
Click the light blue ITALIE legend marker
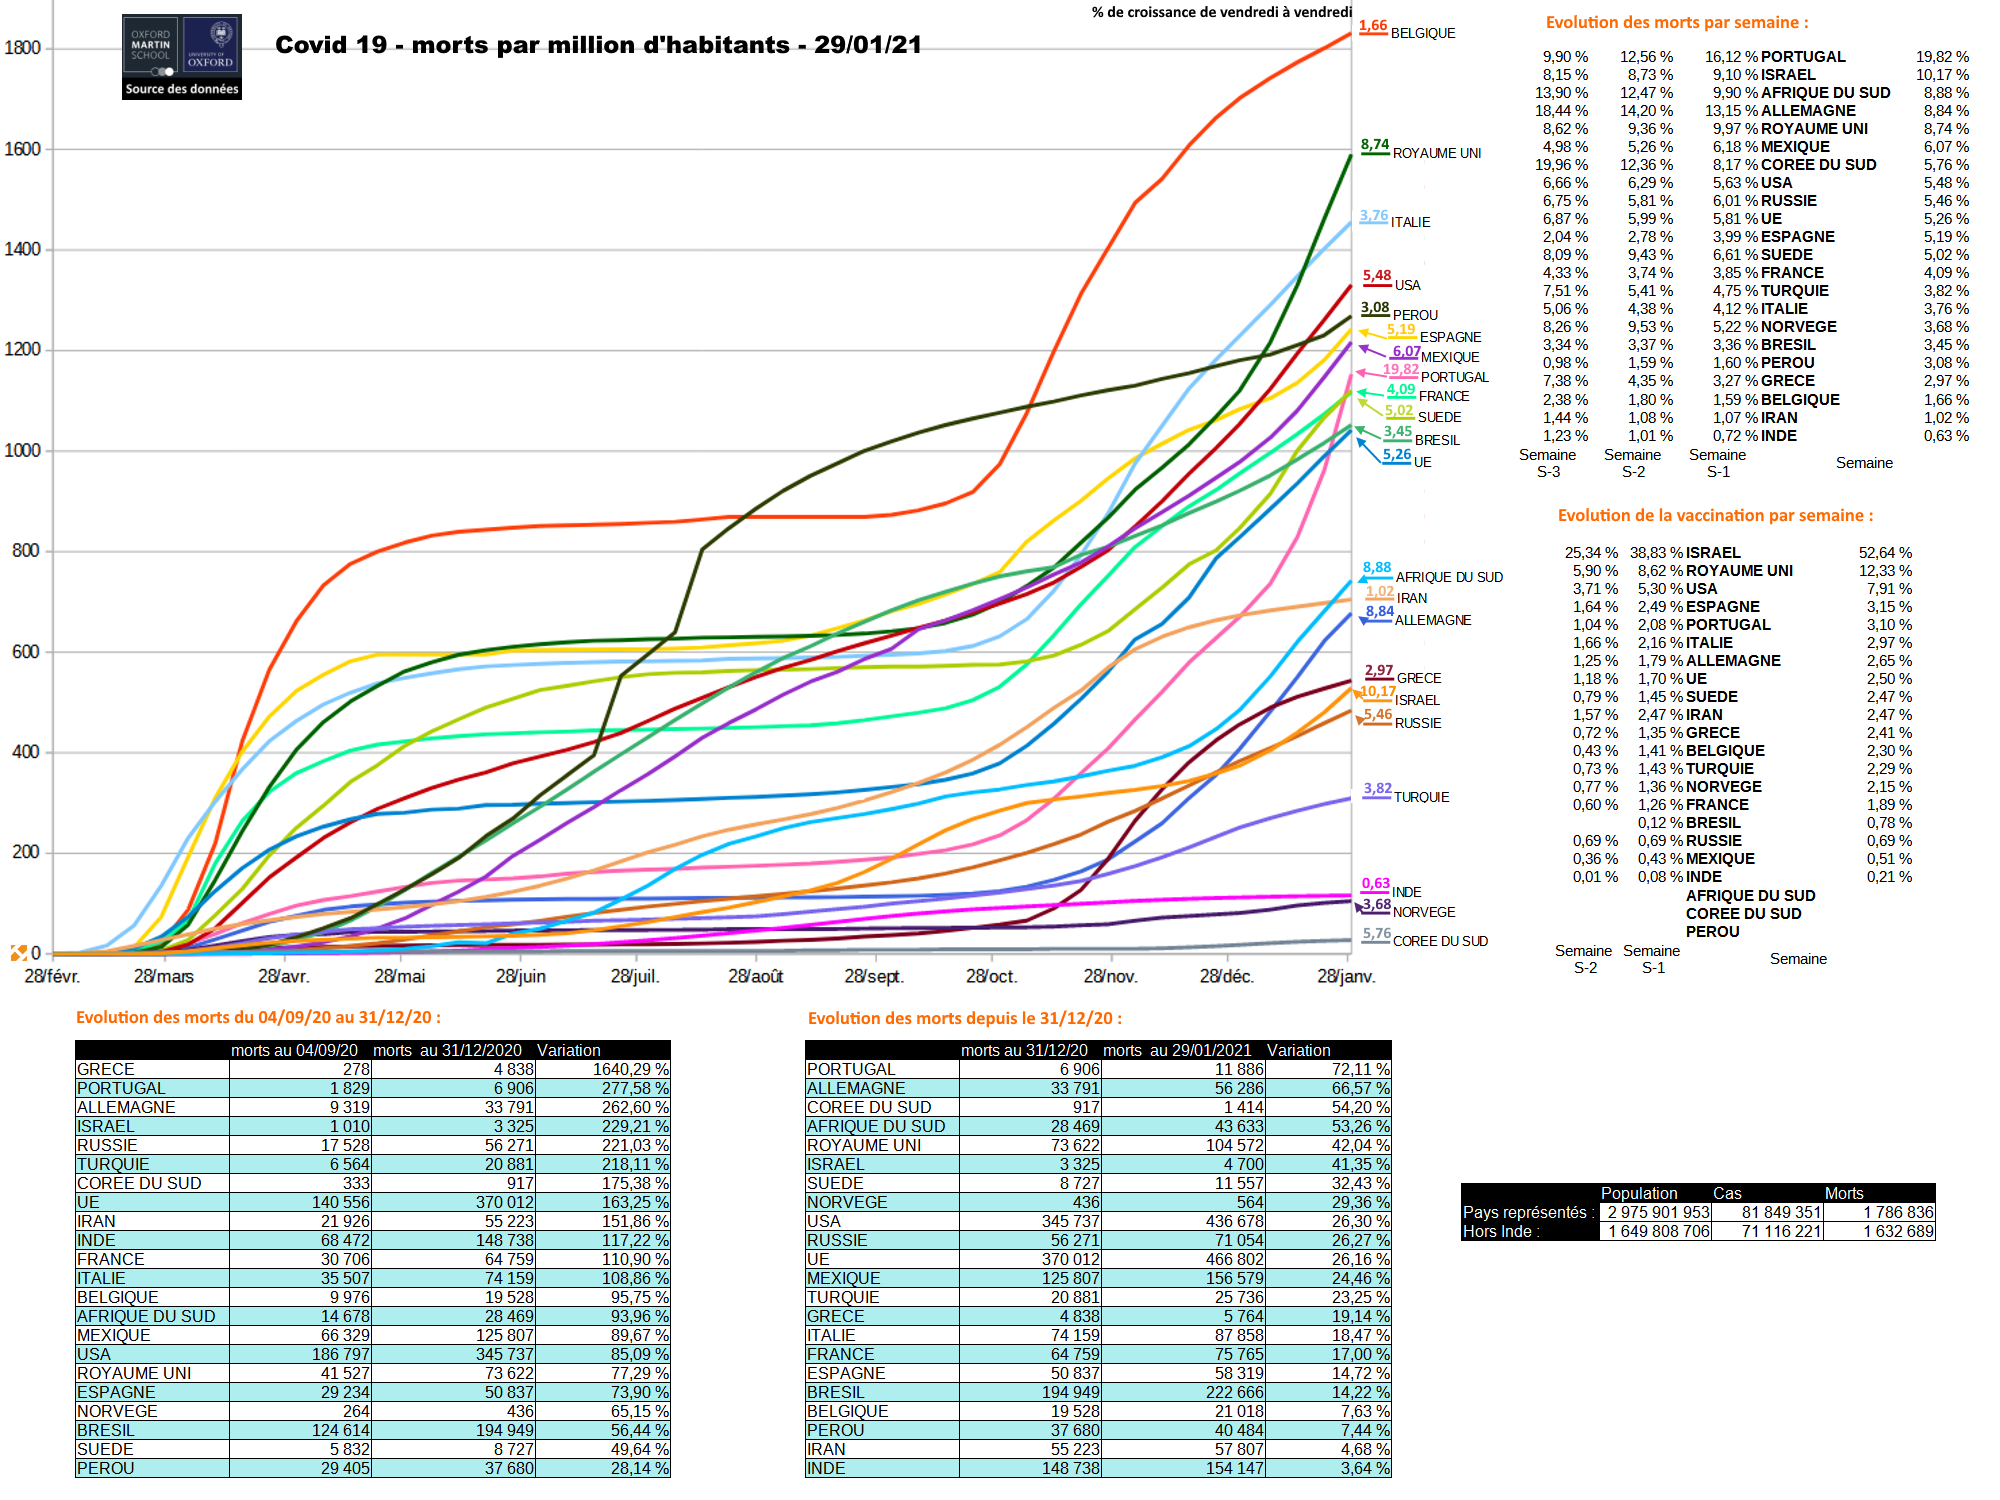(1373, 223)
